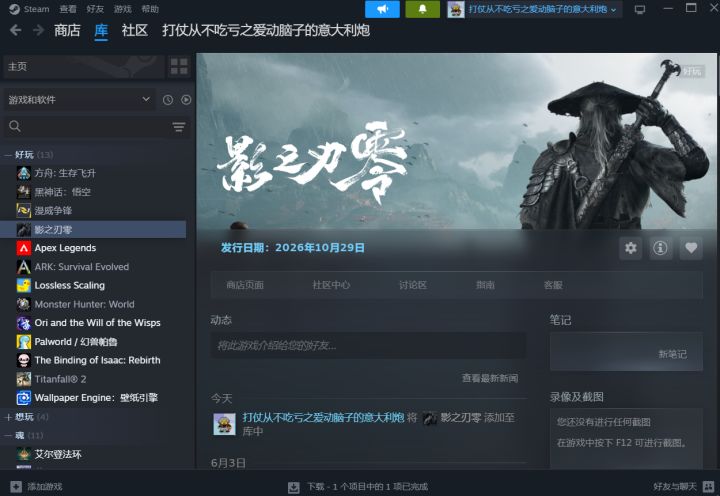Open the 指南 link
Viewport: 720px width, 496px height.
[x=485, y=285]
